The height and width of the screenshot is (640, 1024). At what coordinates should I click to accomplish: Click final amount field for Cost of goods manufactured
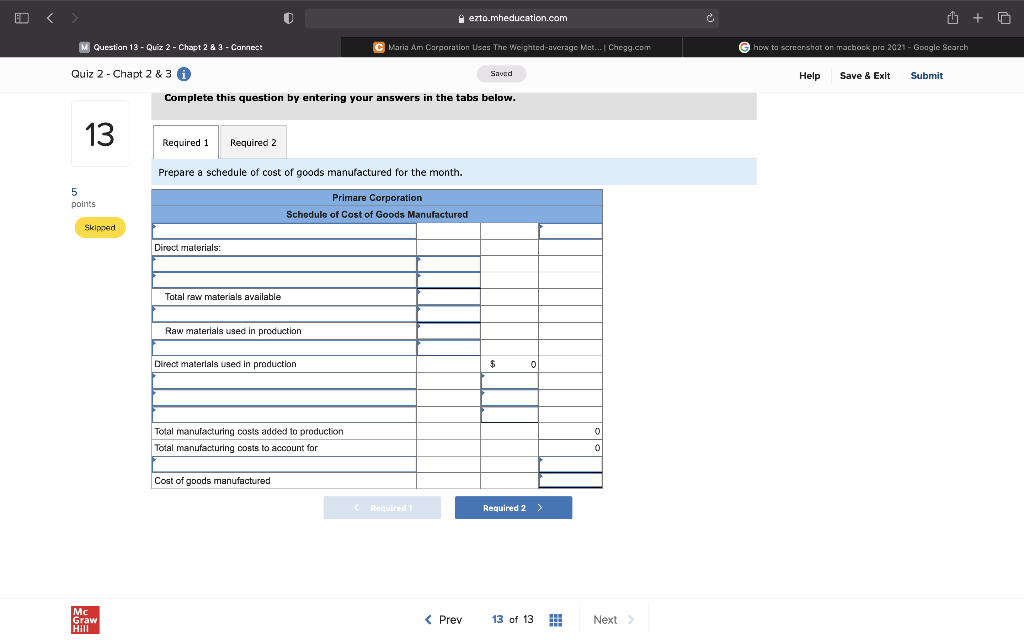(x=570, y=480)
